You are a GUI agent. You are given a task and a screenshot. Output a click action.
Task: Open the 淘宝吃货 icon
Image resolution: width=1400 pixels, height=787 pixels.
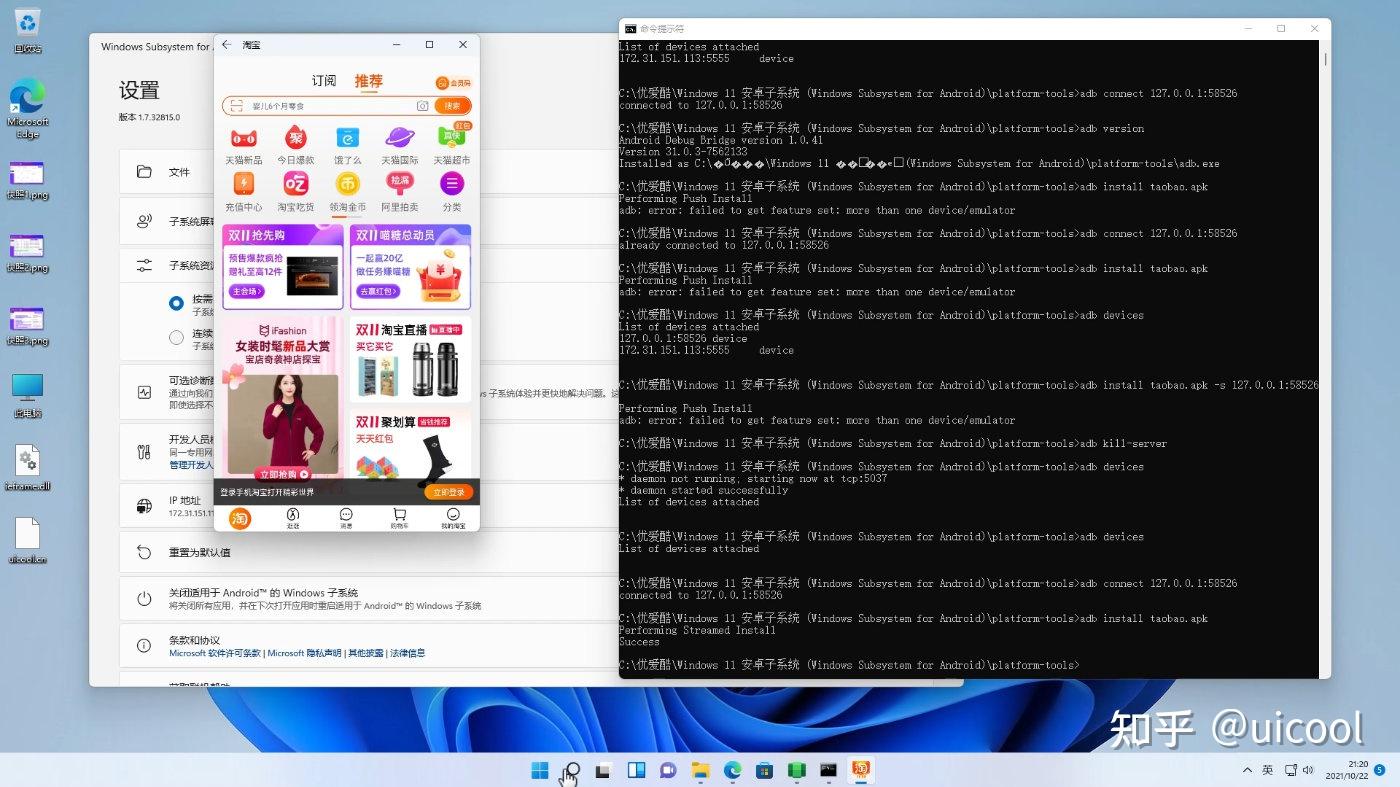(295, 184)
